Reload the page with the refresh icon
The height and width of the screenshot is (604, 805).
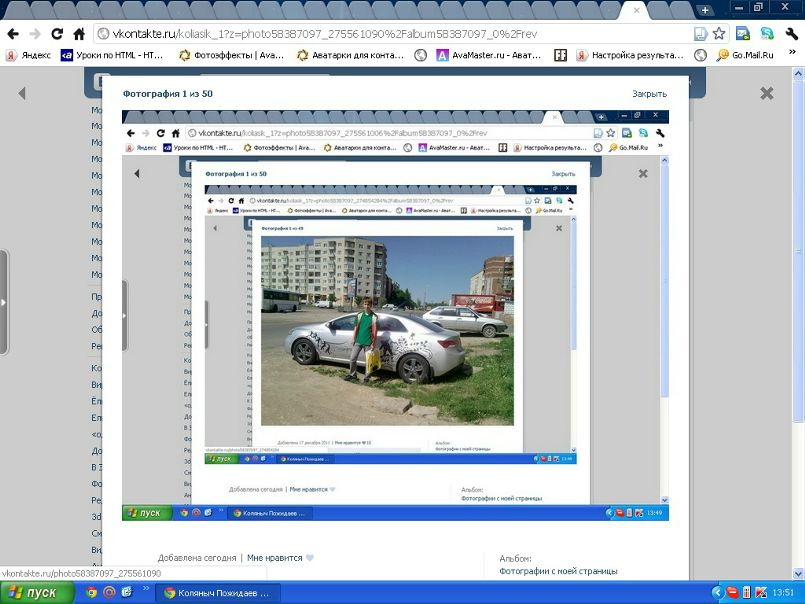point(57,34)
